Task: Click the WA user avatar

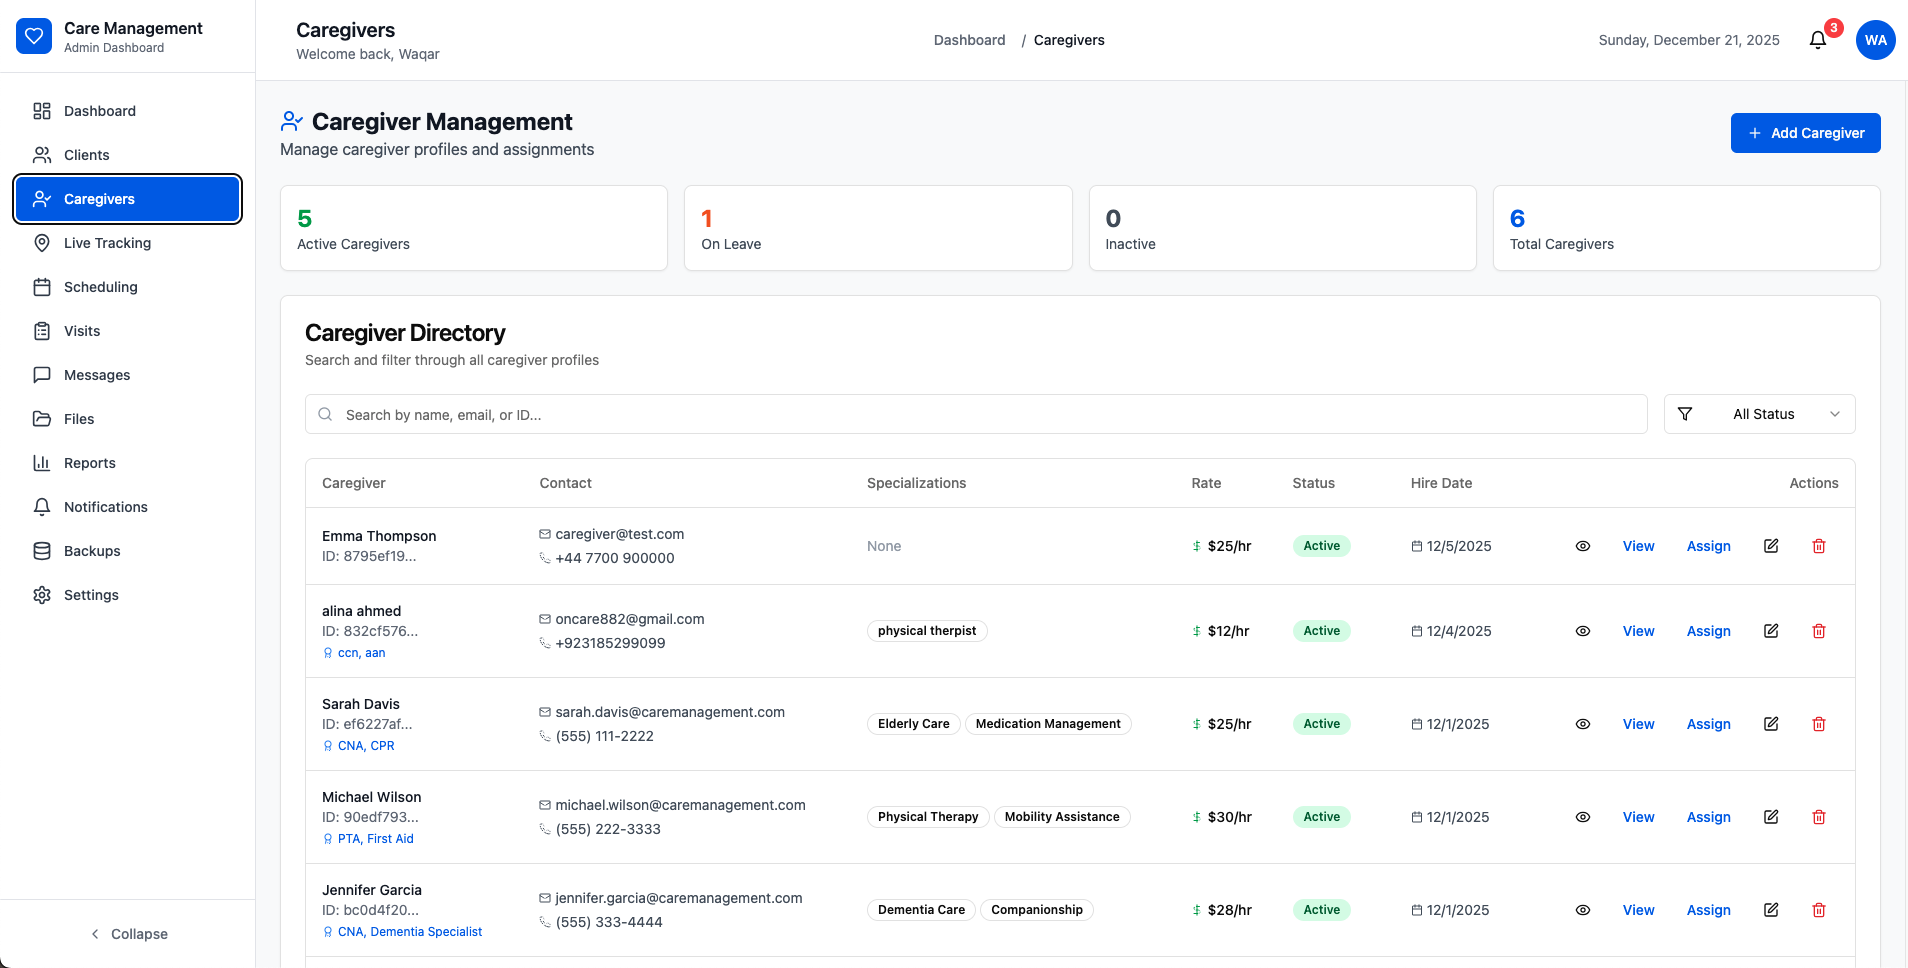Action: (1875, 40)
